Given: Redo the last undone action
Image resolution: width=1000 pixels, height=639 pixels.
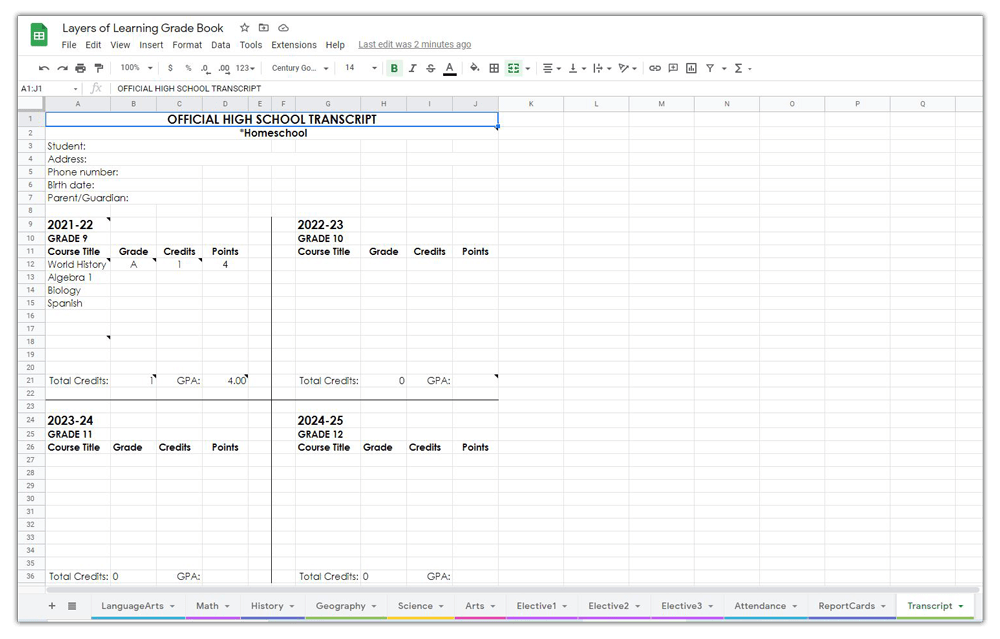Looking at the screenshot, I should (62, 68).
